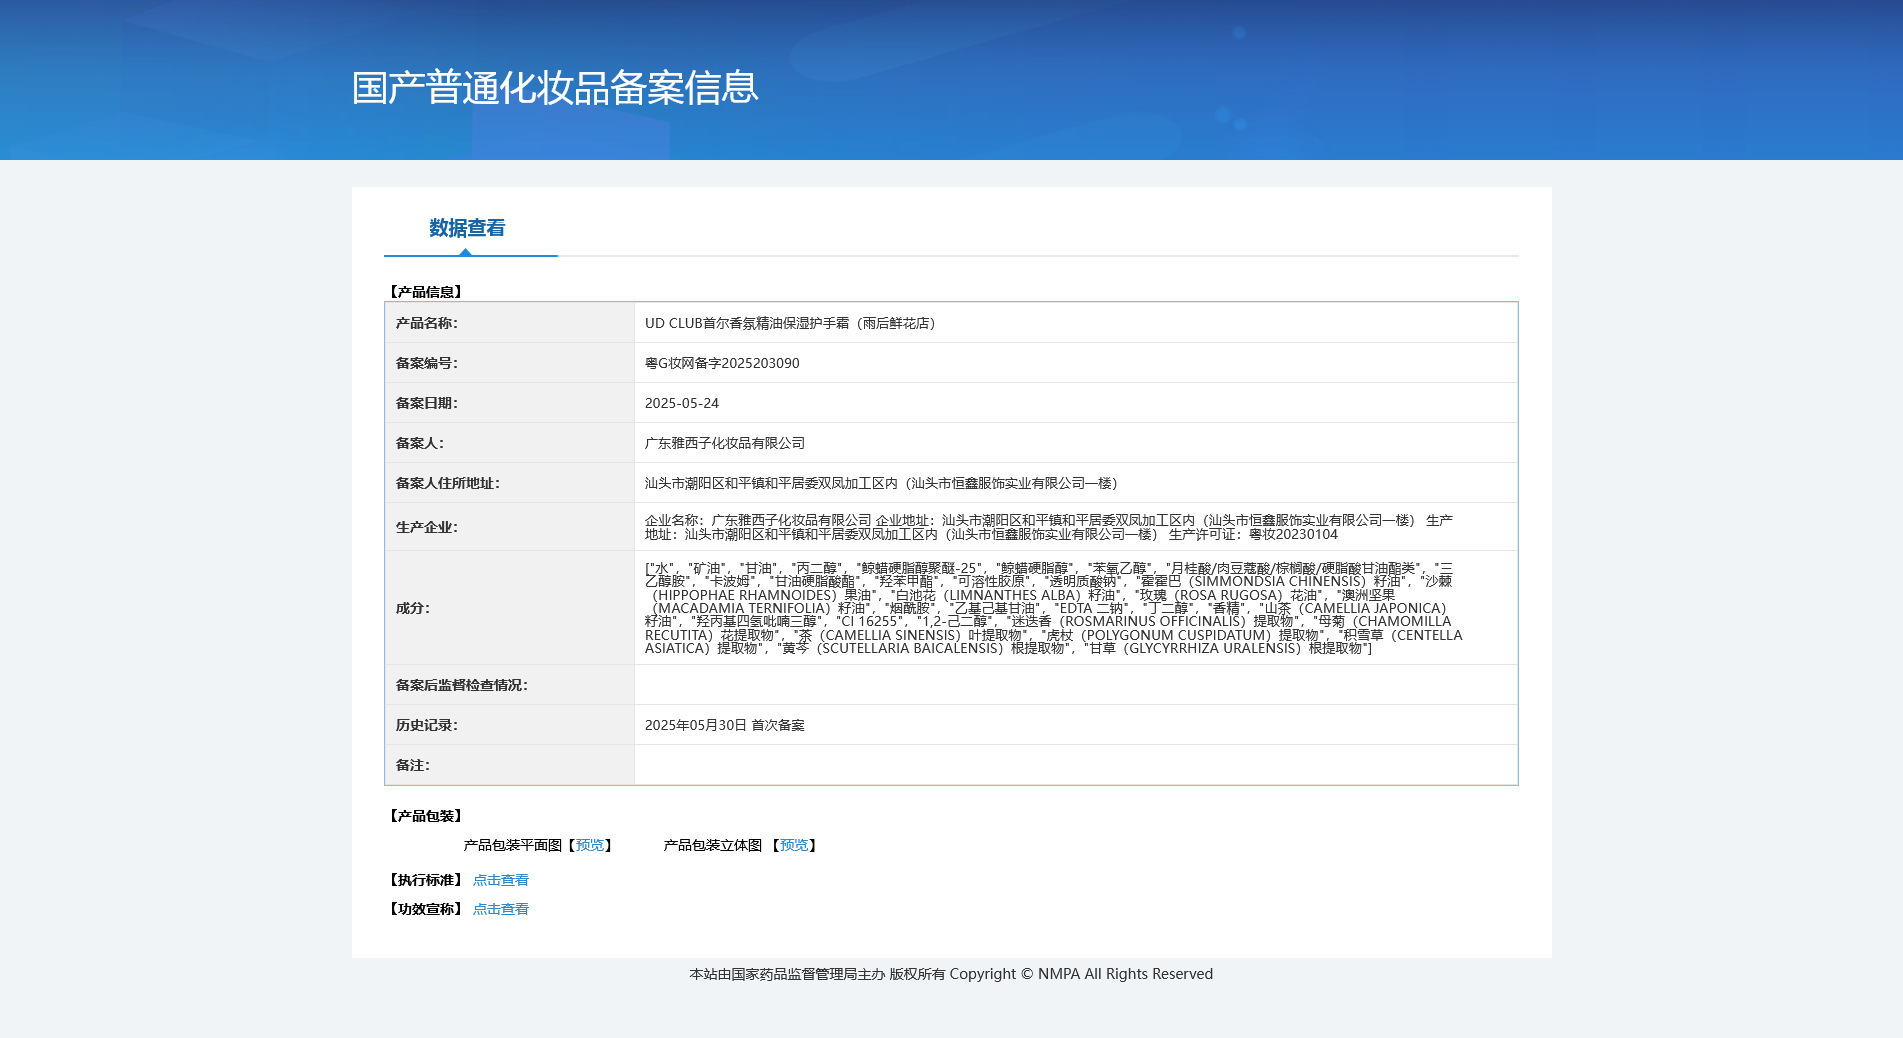The image size is (1903, 1038).
Task: Click 点击查看 next to 执行标准
Action: tap(500, 880)
